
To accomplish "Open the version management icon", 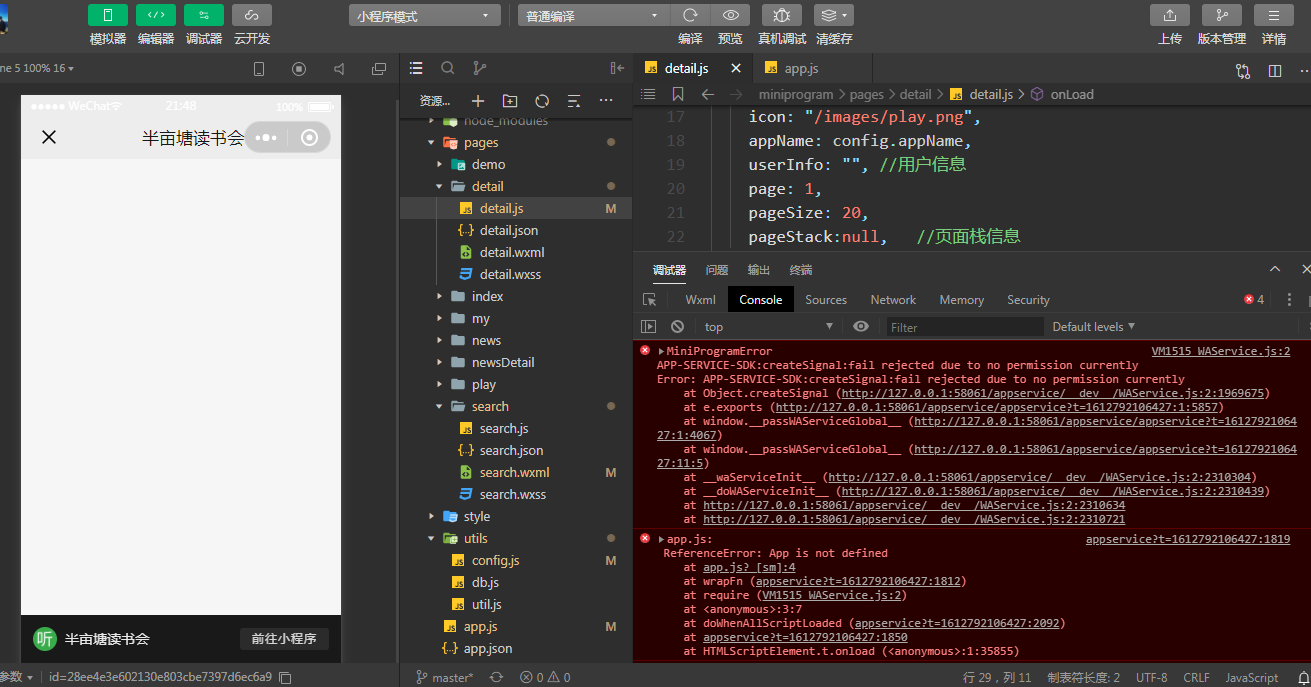I will tap(1222, 15).
